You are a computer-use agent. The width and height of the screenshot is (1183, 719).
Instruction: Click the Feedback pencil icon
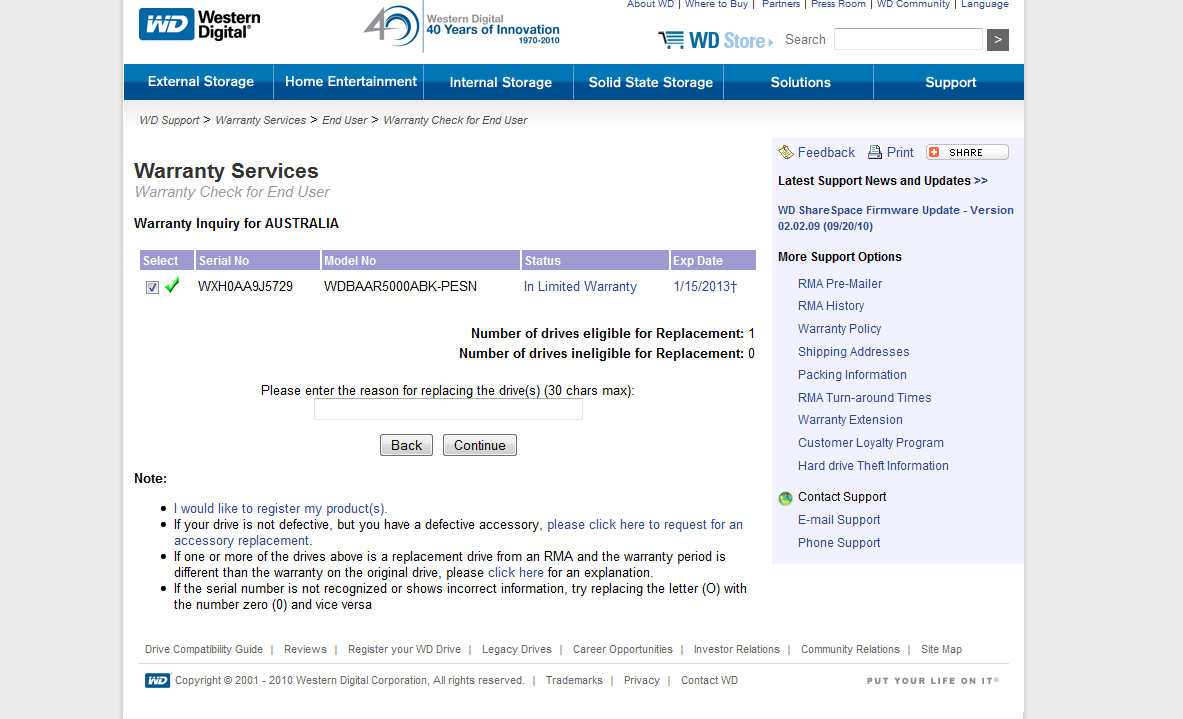785,152
